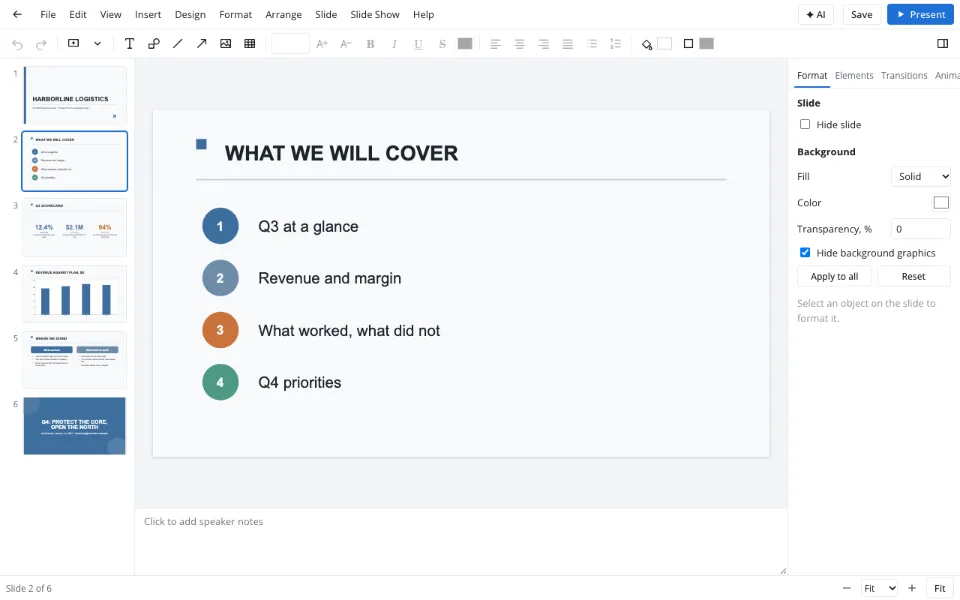Open the Edit menu
The width and height of the screenshot is (960, 600).
tap(78, 14)
